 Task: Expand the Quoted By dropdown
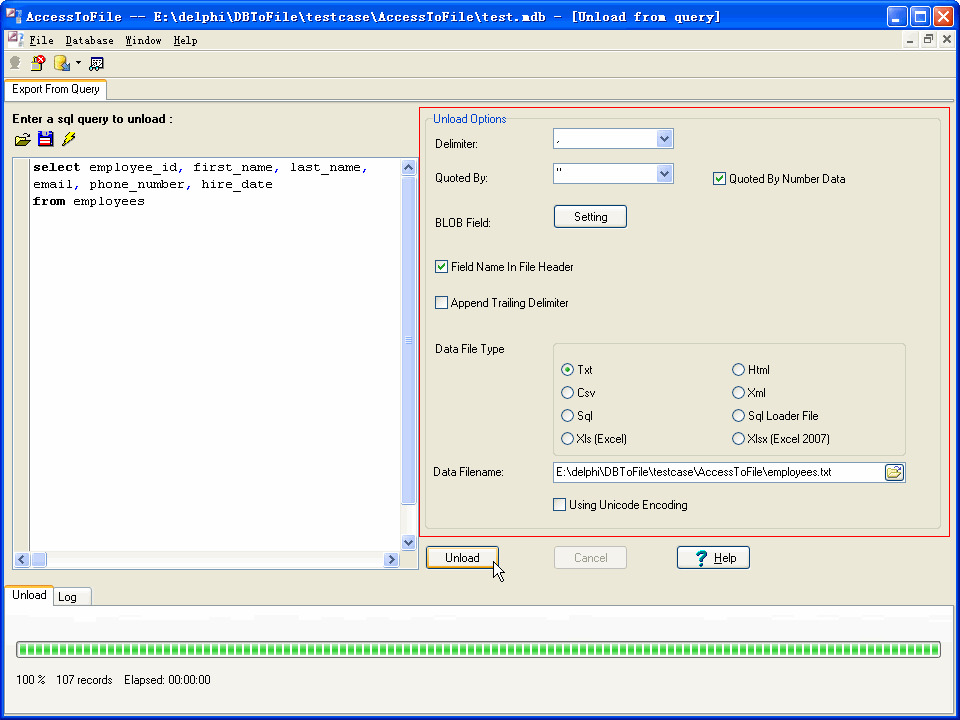click(x=664, y=174)
